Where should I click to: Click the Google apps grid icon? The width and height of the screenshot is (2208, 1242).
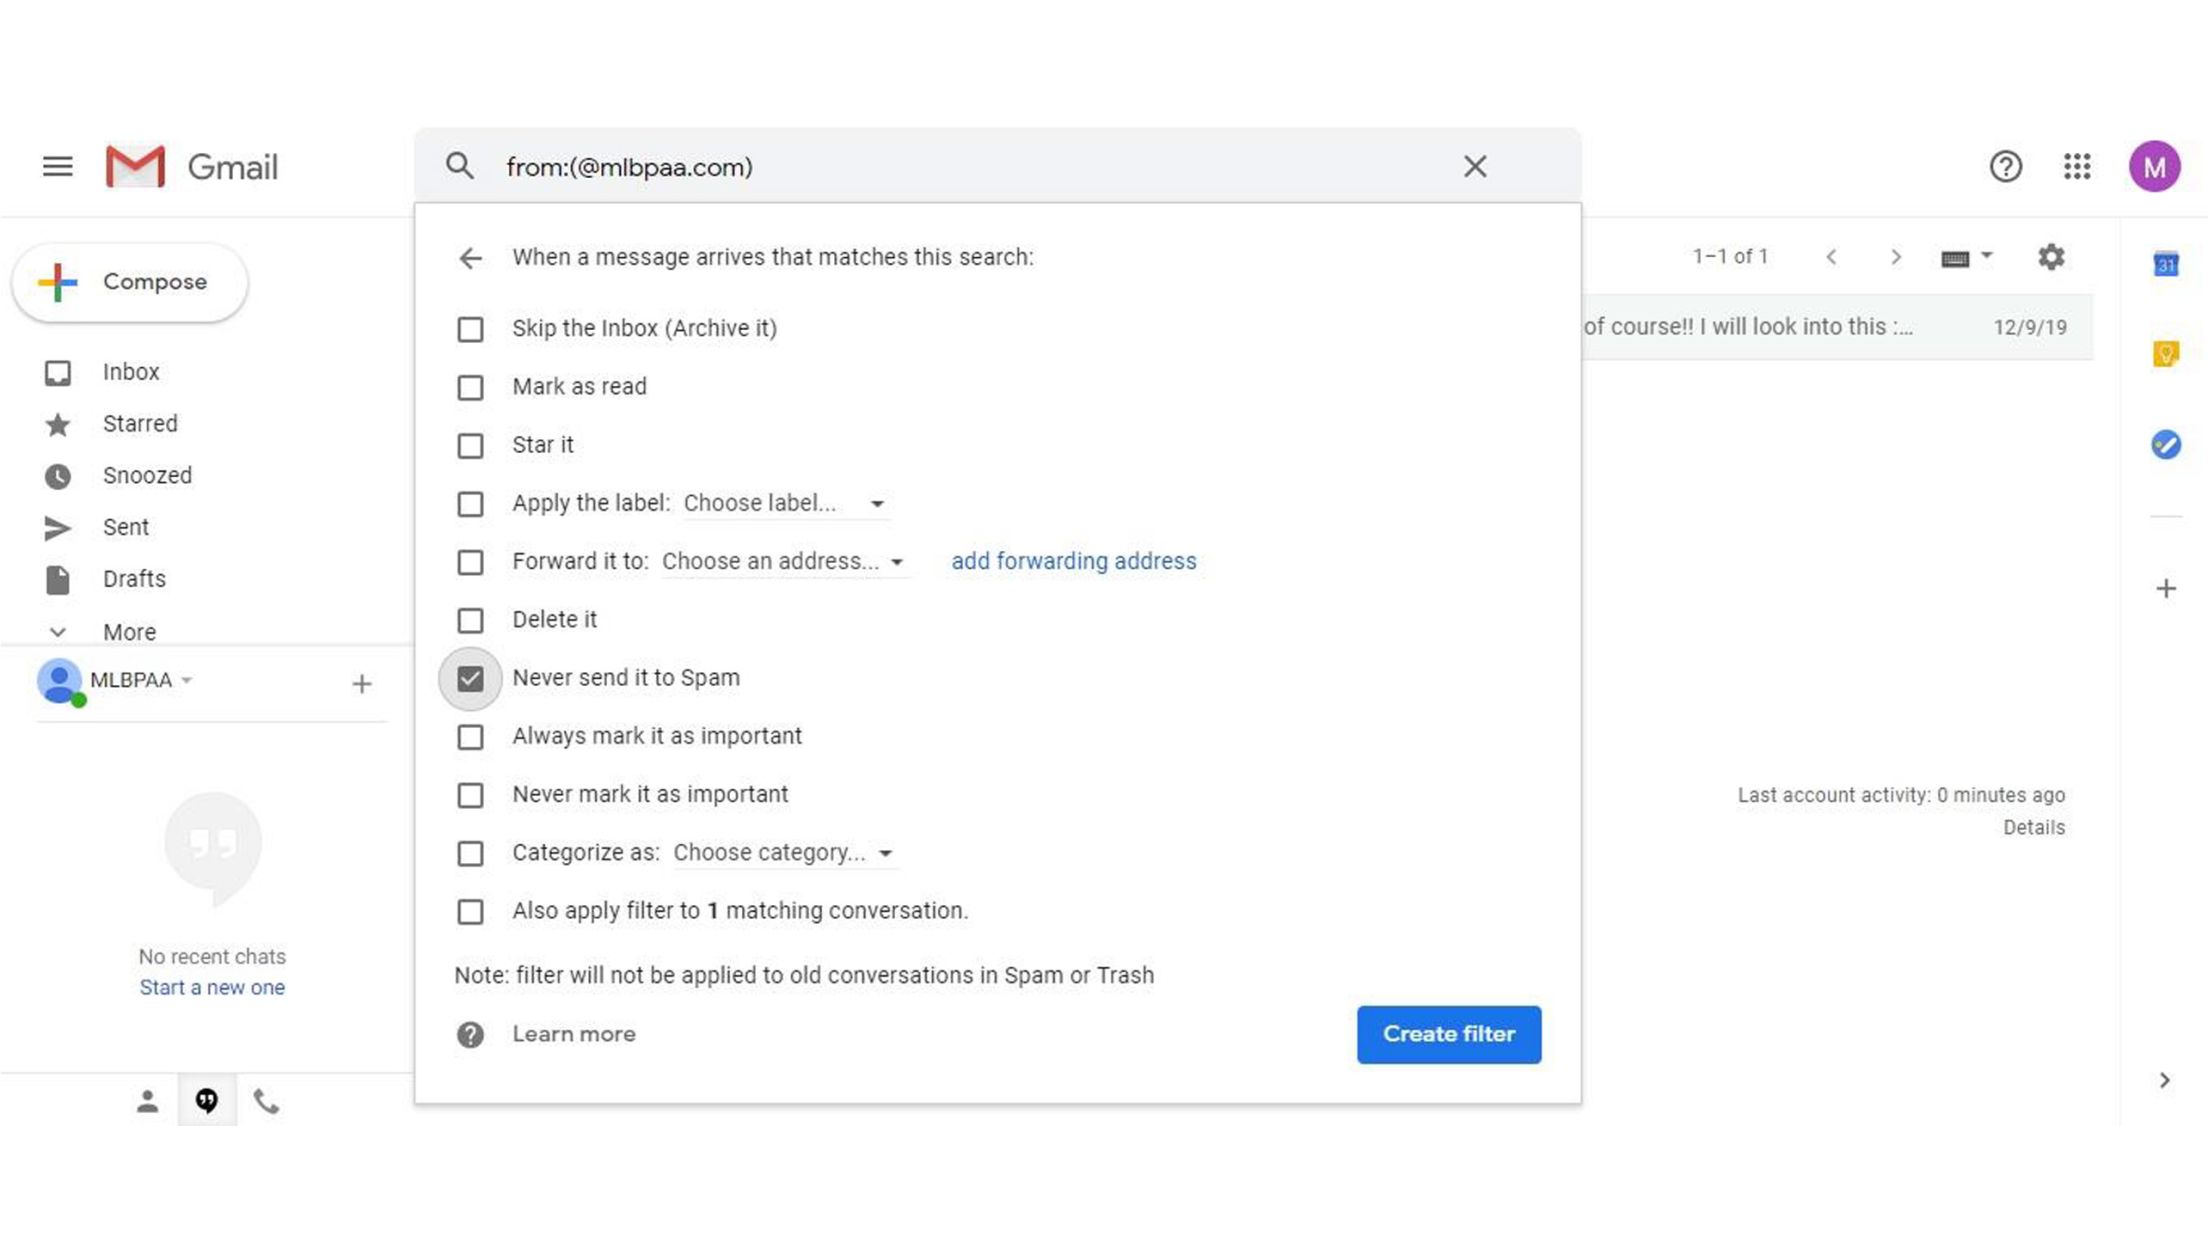(x=2077, y=166)
